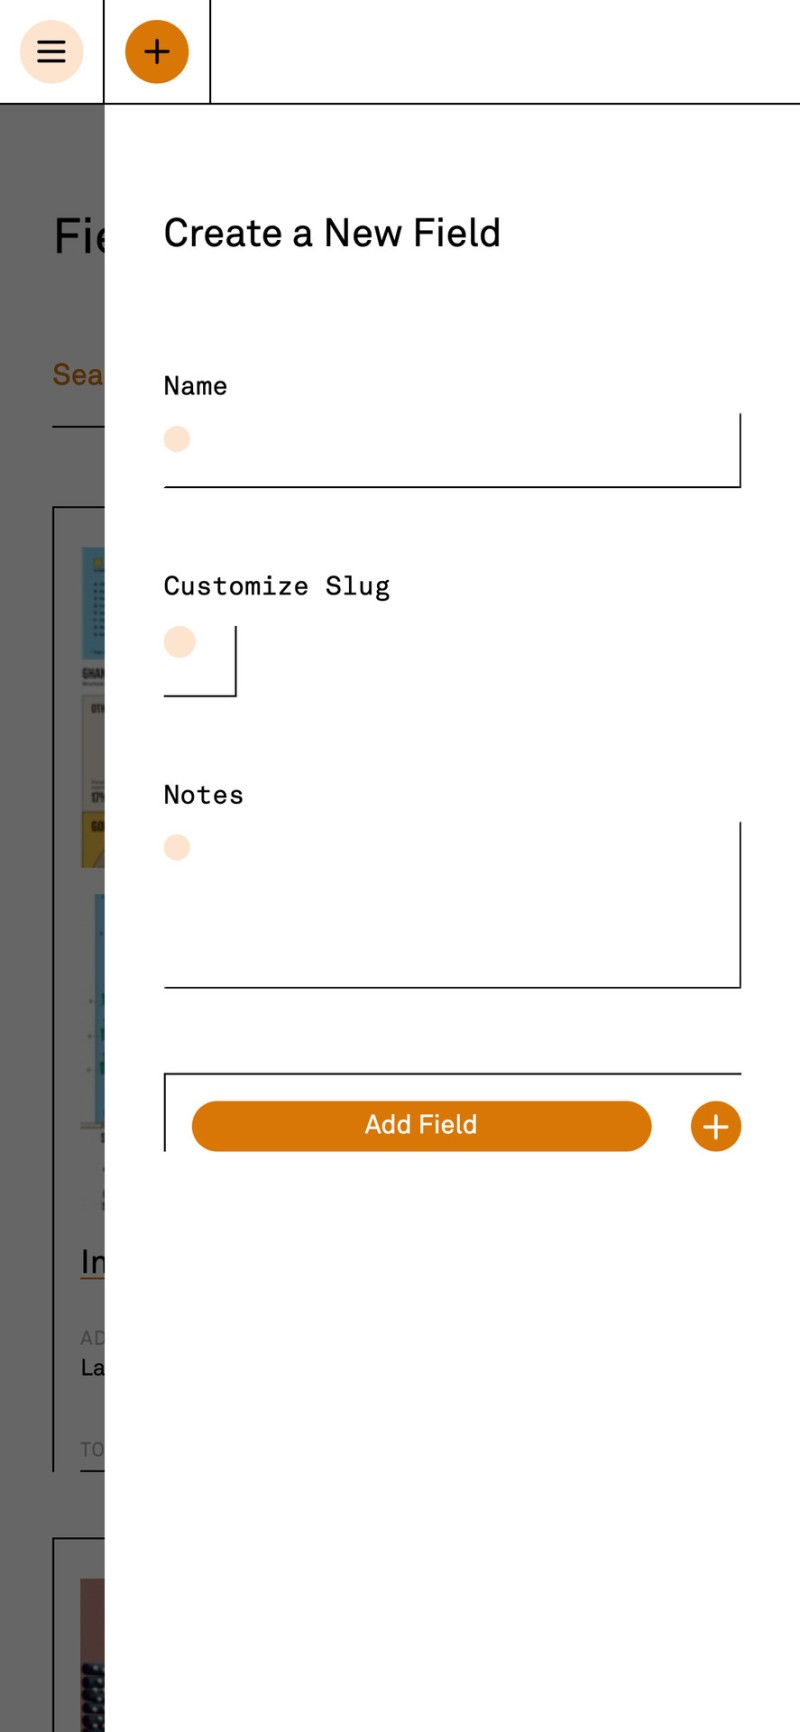
Task: Click the peach dot in the Name field
Action: (177, 439)
